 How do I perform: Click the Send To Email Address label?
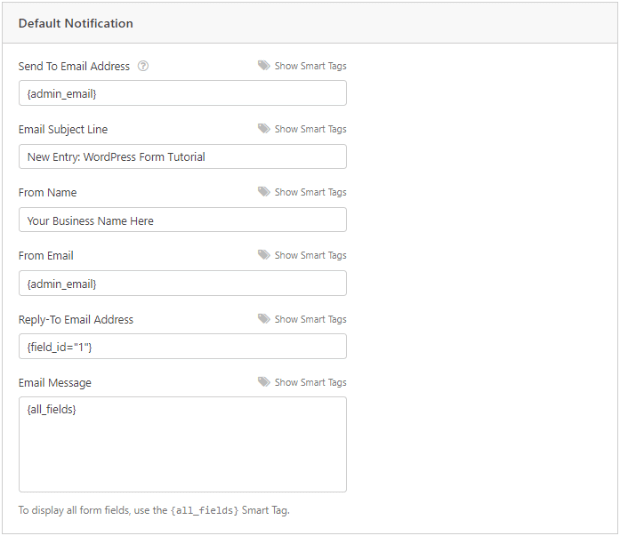coord(74,66)
